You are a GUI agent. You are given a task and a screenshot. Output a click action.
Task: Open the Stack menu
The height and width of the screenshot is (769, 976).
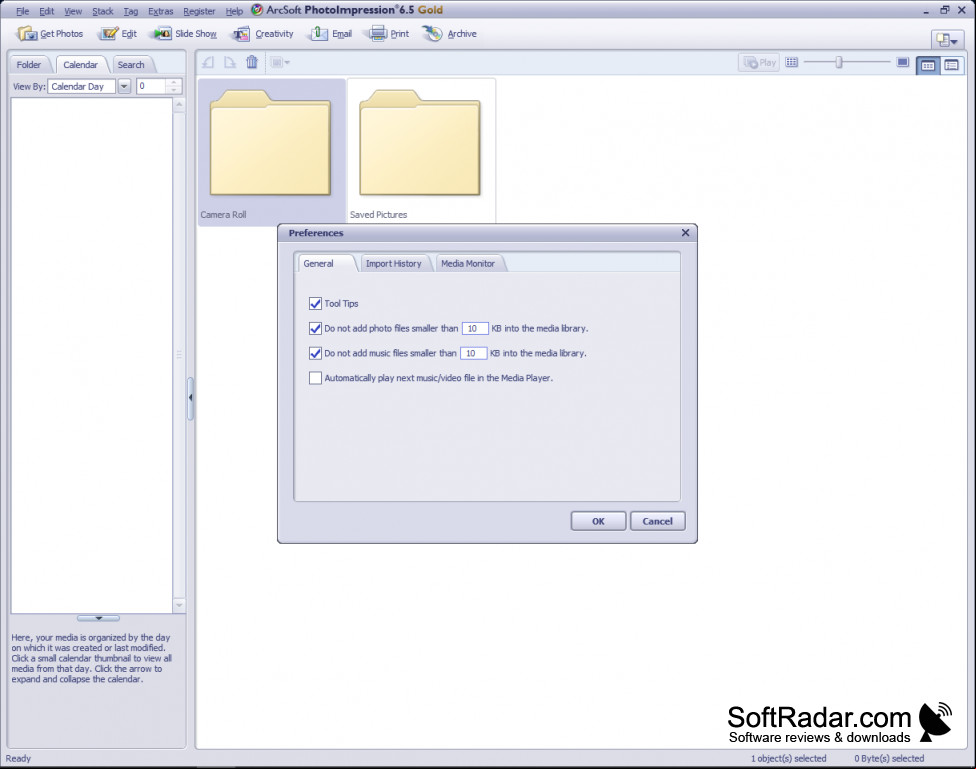103,11
